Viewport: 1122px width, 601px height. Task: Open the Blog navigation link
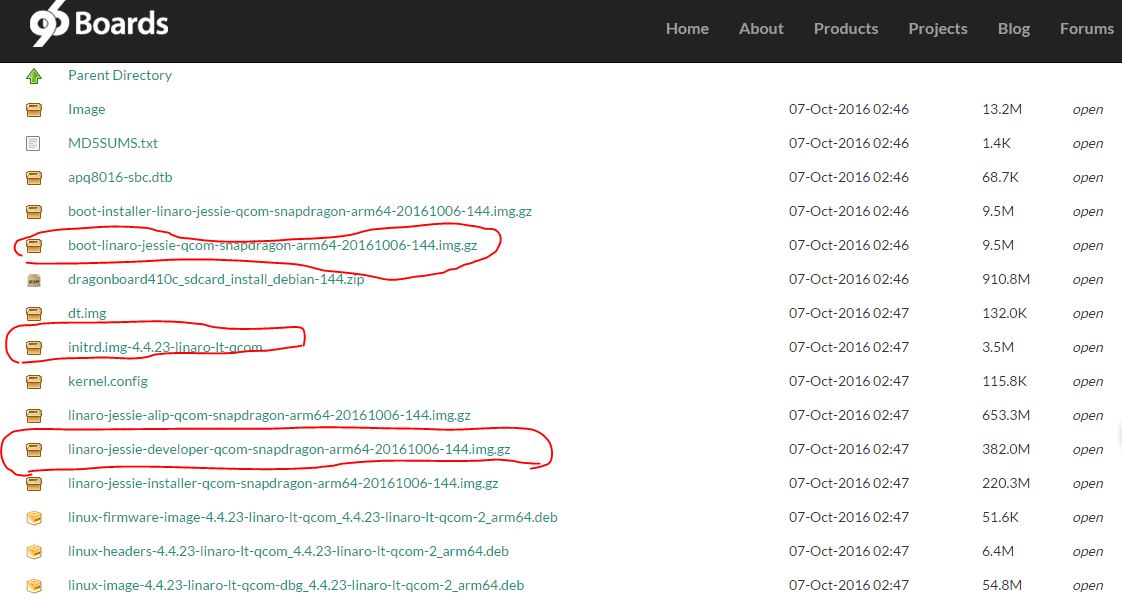[x=1014, y=29]
